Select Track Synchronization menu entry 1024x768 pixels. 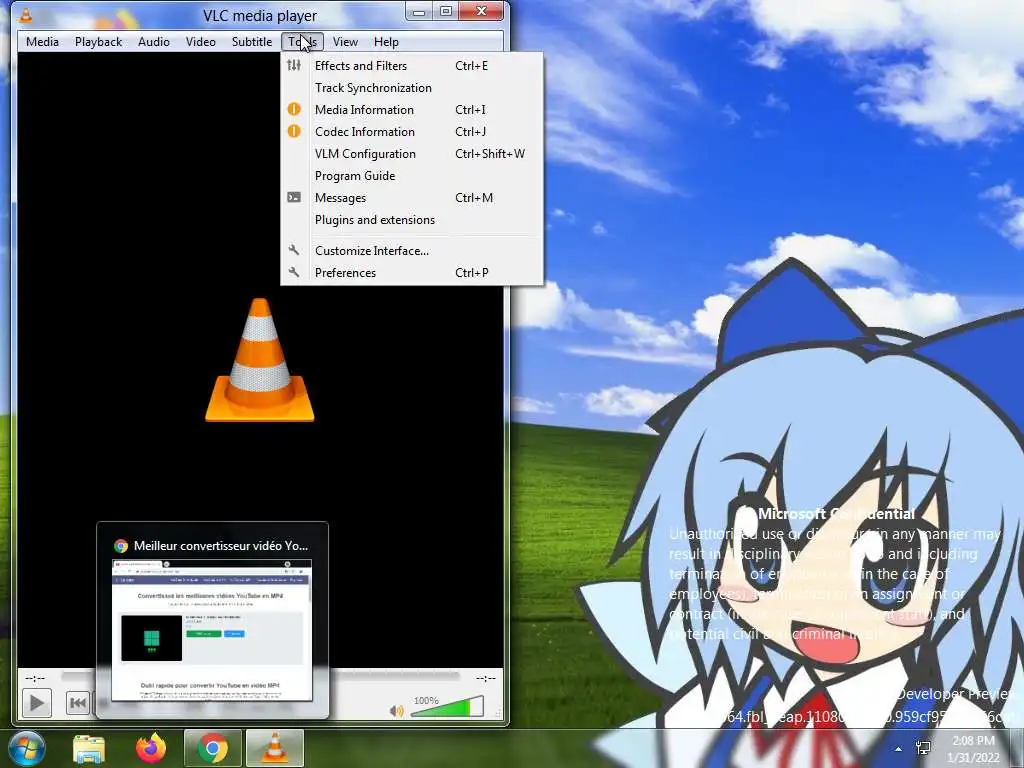[x=411, y=88]
